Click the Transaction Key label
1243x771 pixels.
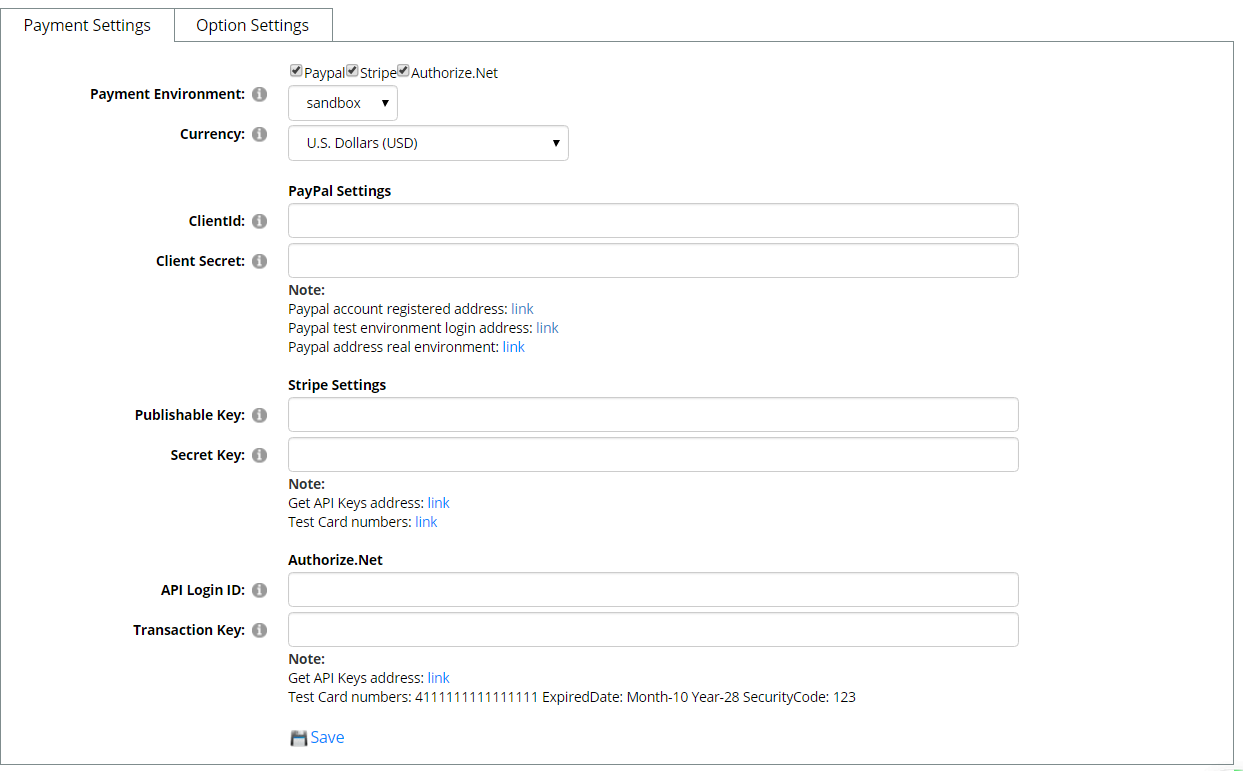click(x=189, y=630)
